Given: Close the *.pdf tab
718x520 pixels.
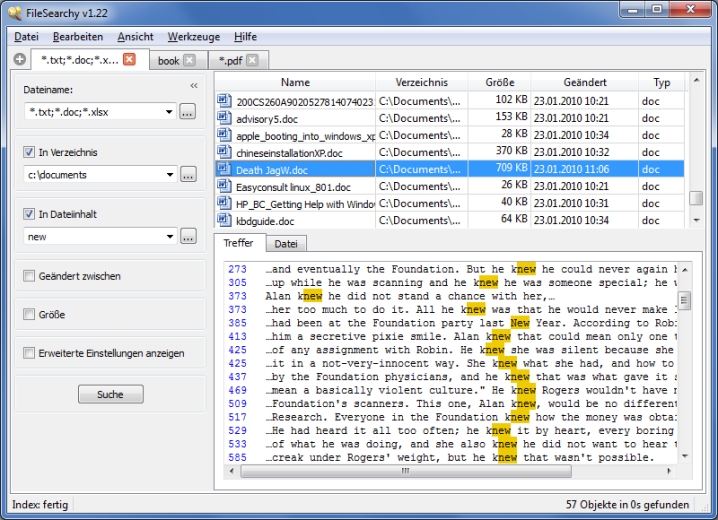Looking at the screenshot, I should [252, 61].
